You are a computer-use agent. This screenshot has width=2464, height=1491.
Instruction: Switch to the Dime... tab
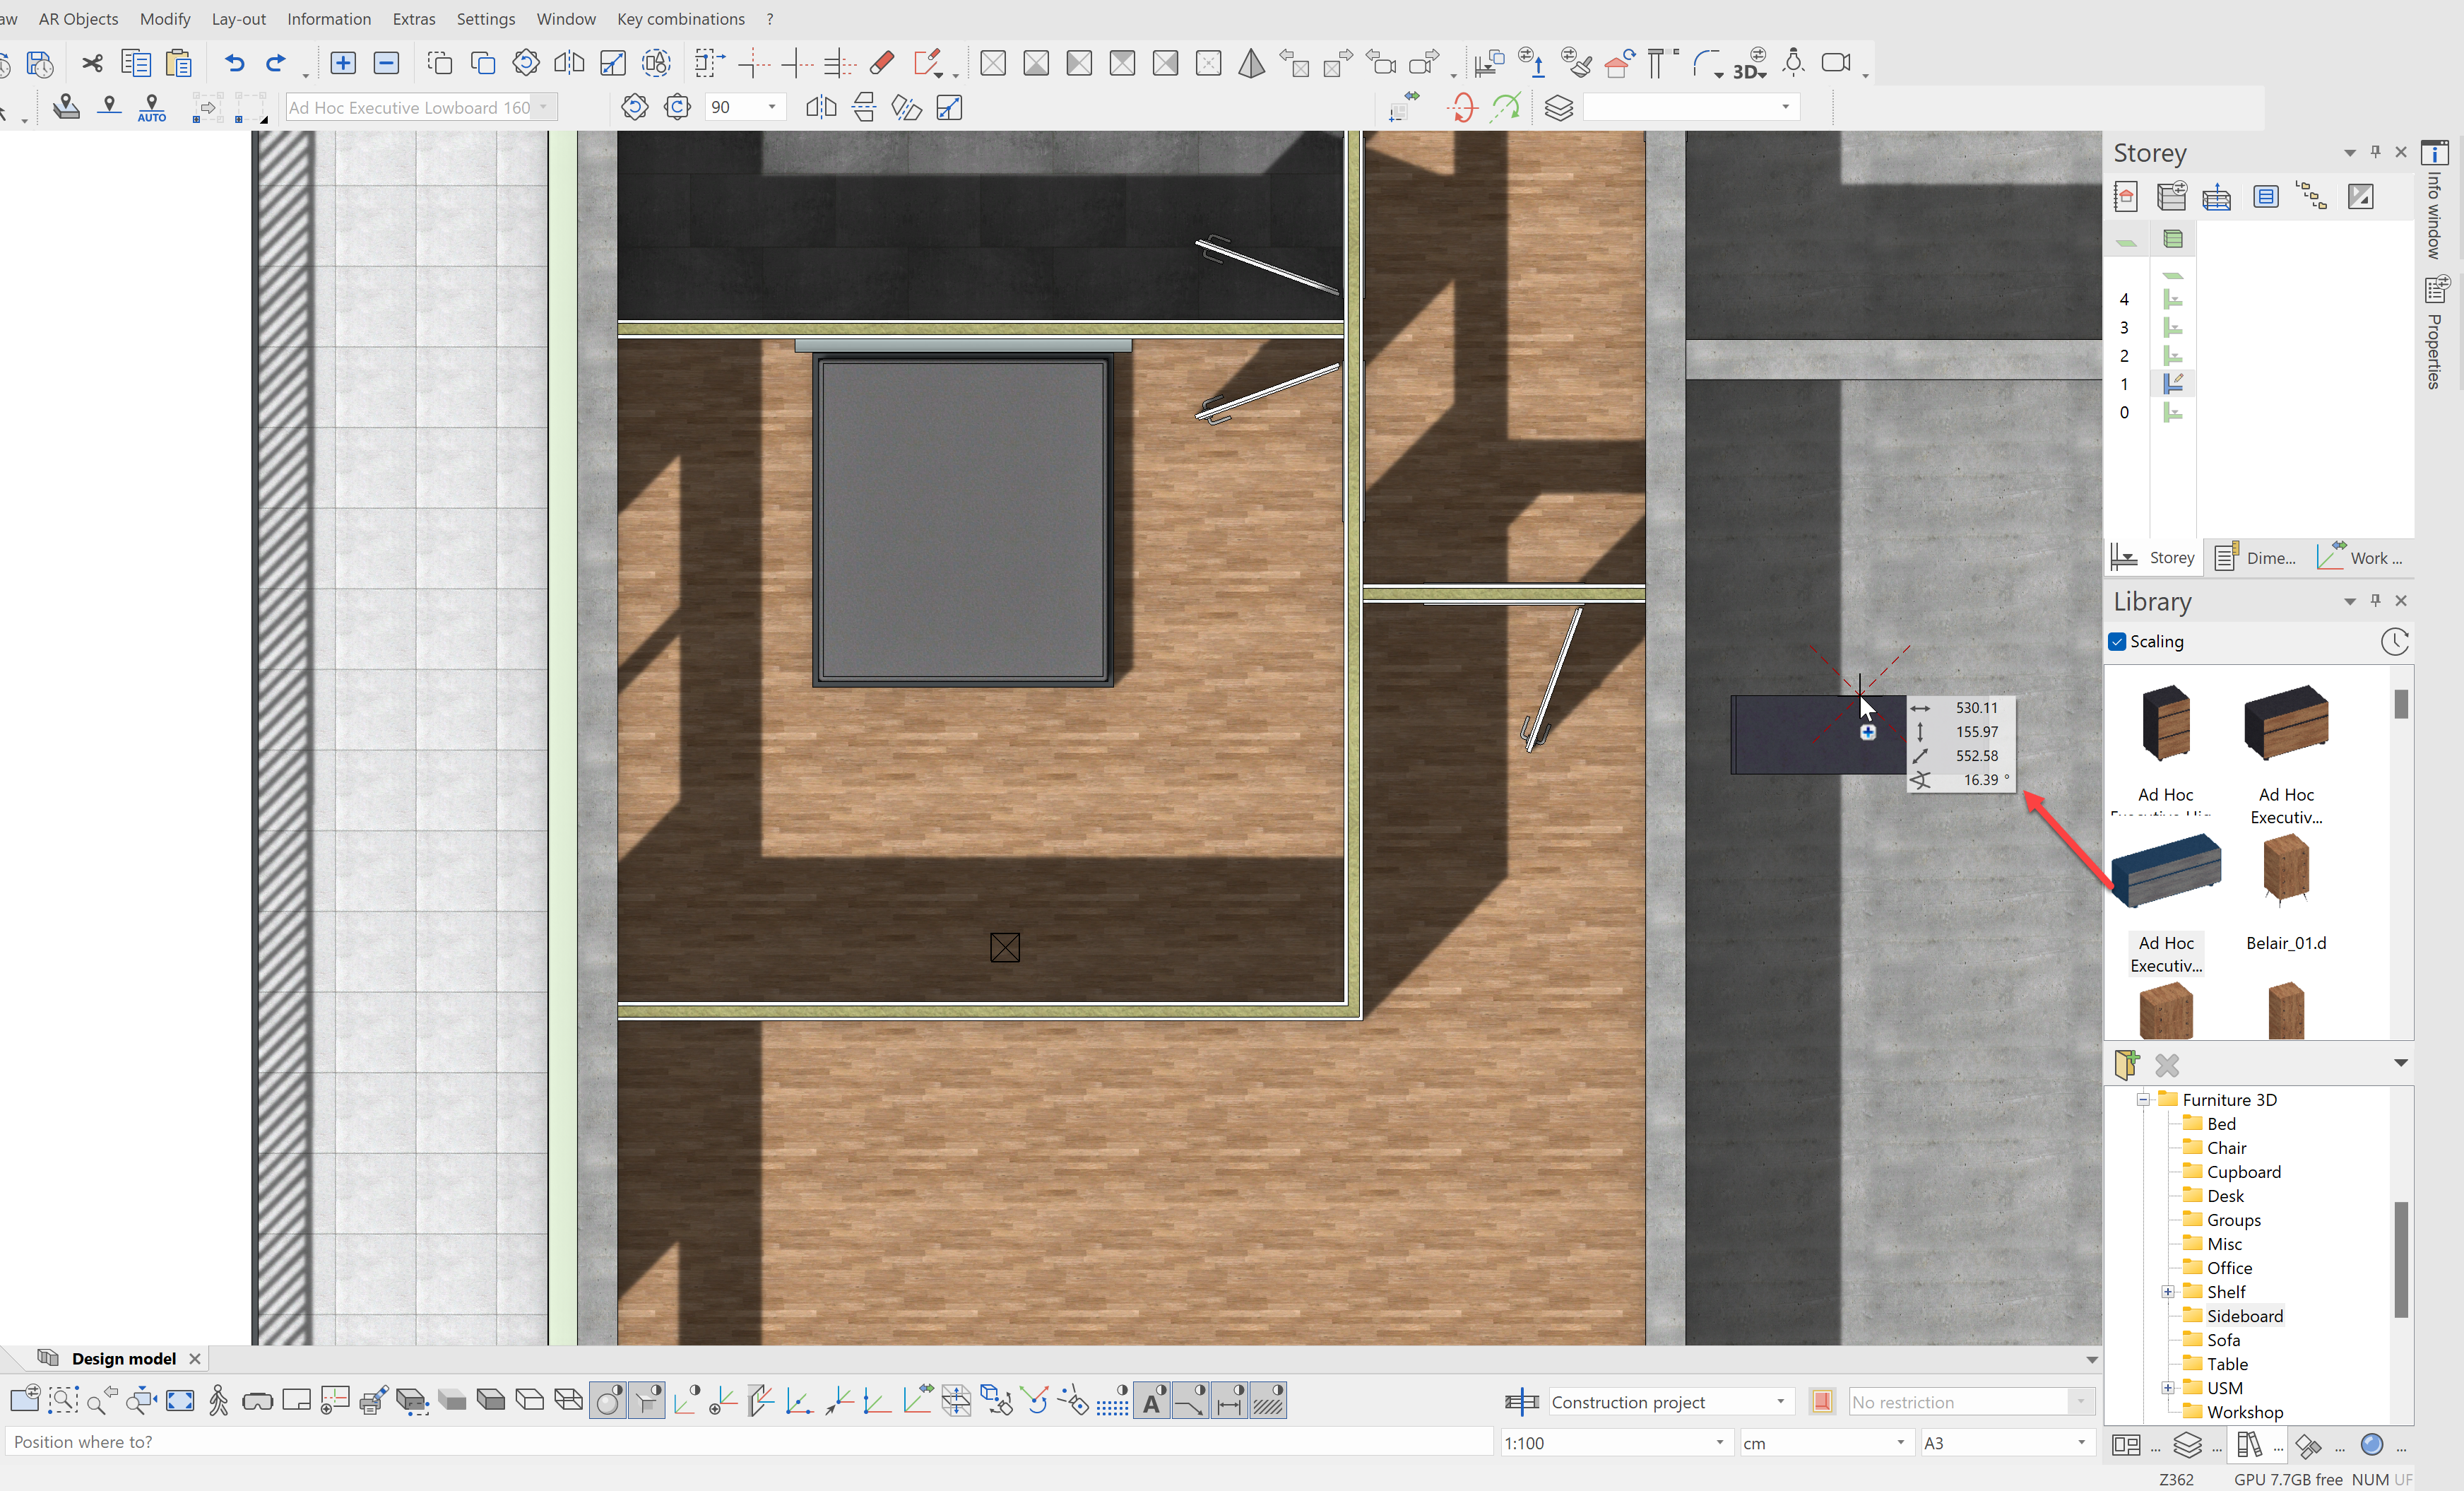(x=2255, y=558)
